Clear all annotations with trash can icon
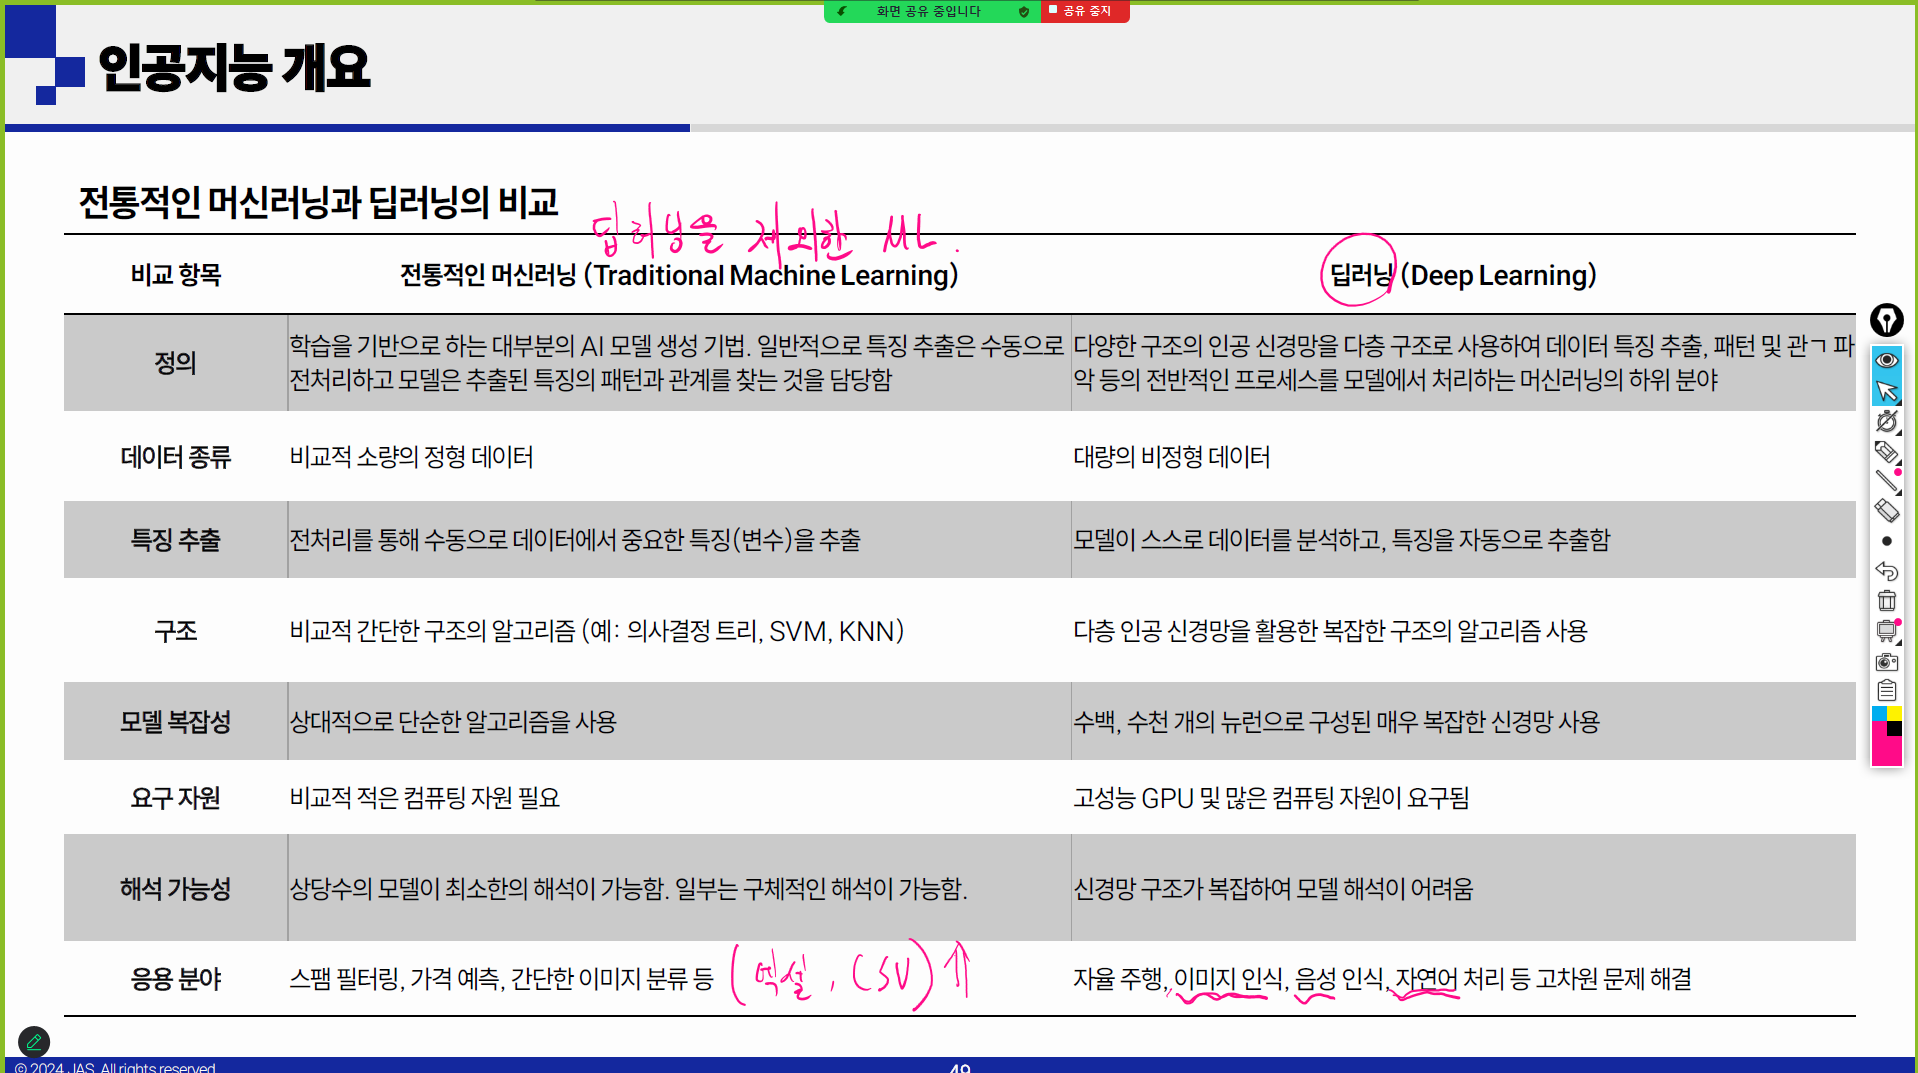The image size is (1918, 1073). pyautogui.click(x=1886, y=601)
